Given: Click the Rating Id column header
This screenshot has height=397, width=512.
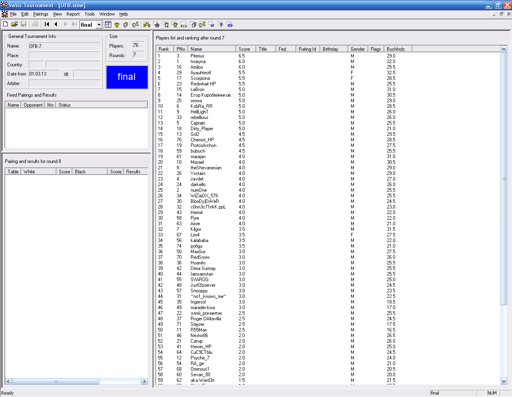Looking at the screenshot, I should coord(308,49).
